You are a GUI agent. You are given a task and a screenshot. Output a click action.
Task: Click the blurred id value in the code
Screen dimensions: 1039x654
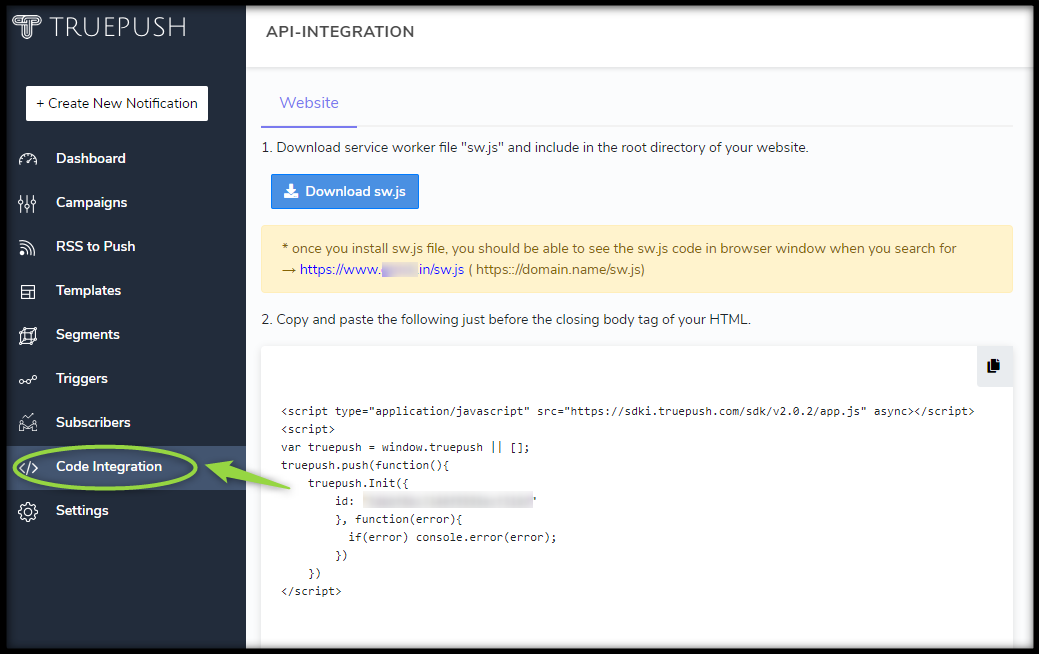[x=448, y=500]
